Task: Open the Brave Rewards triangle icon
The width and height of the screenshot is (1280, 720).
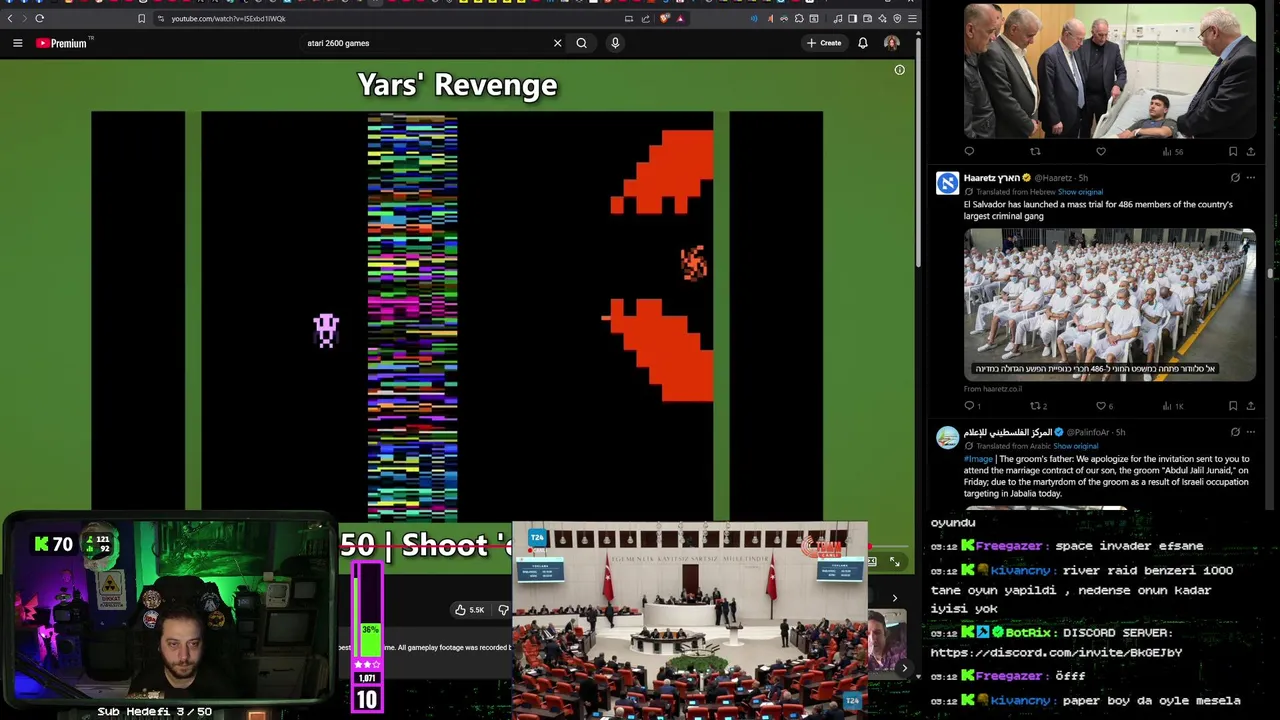Action: (680, 18)
